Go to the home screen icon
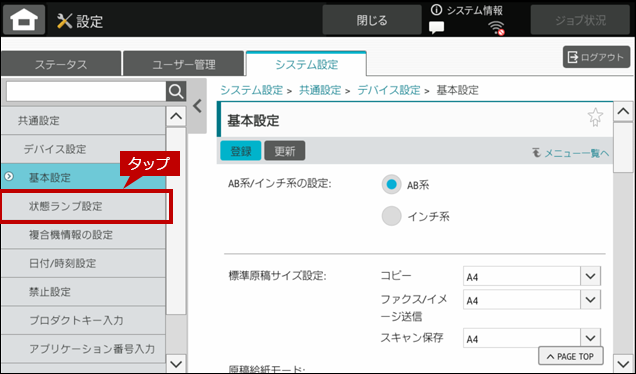636x374 pixels. [x=24, y=20]
